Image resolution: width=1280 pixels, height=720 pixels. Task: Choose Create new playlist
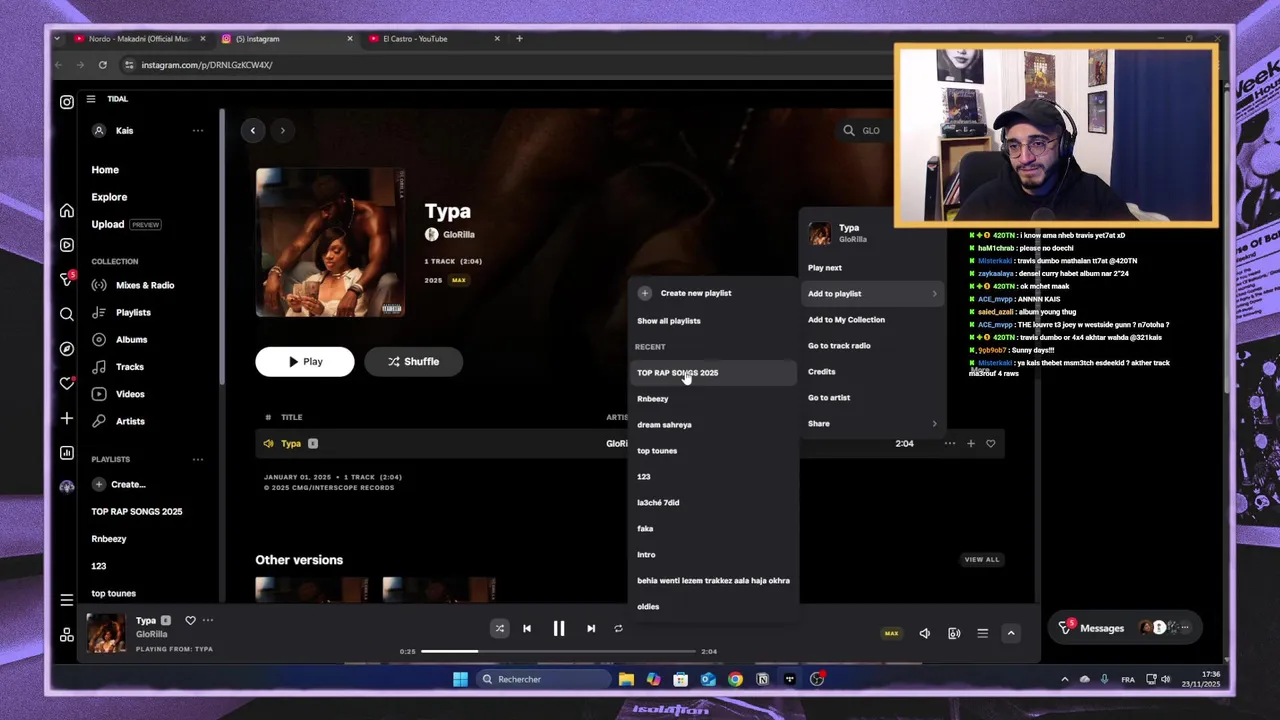[x=714, y=293]
